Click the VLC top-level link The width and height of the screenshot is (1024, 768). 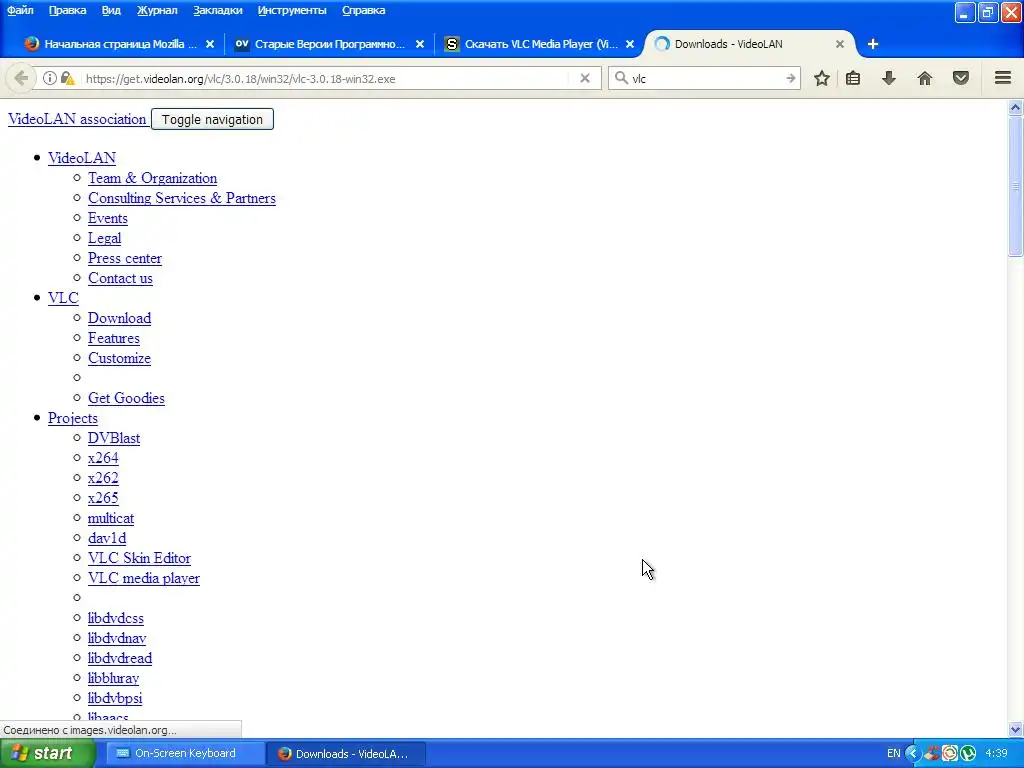63,298
